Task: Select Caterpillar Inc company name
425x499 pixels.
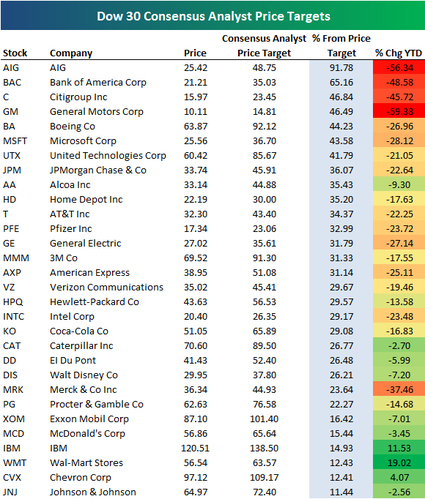Action: (81, 346)
